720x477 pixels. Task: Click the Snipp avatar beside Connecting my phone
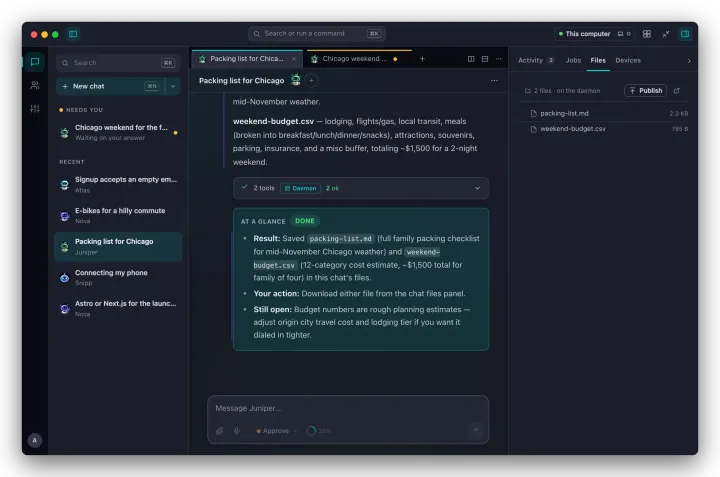click(x=65, y=278)
